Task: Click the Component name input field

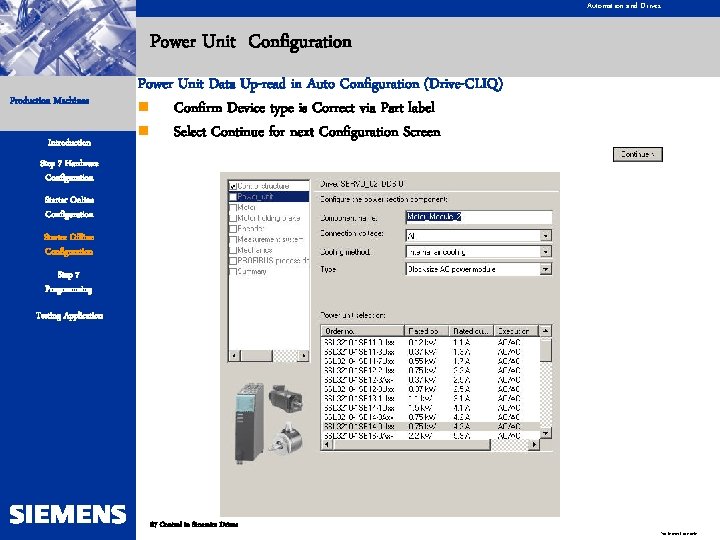Action: tap(478, 217)
